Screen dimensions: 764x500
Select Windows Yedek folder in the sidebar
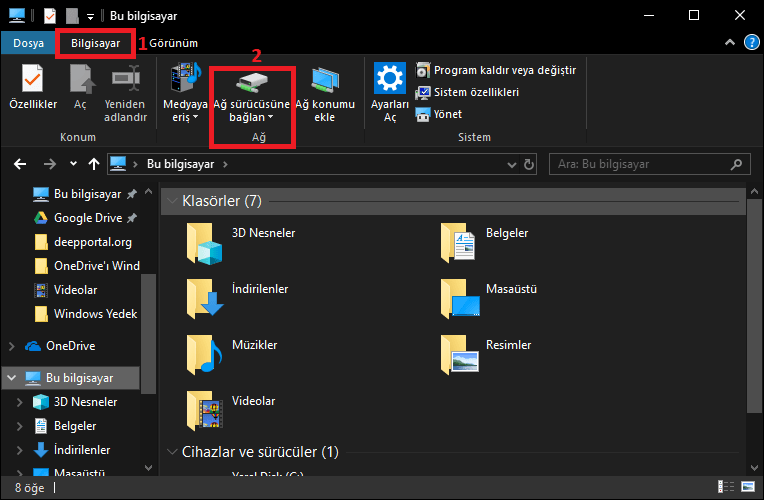(x=86, y=314)
